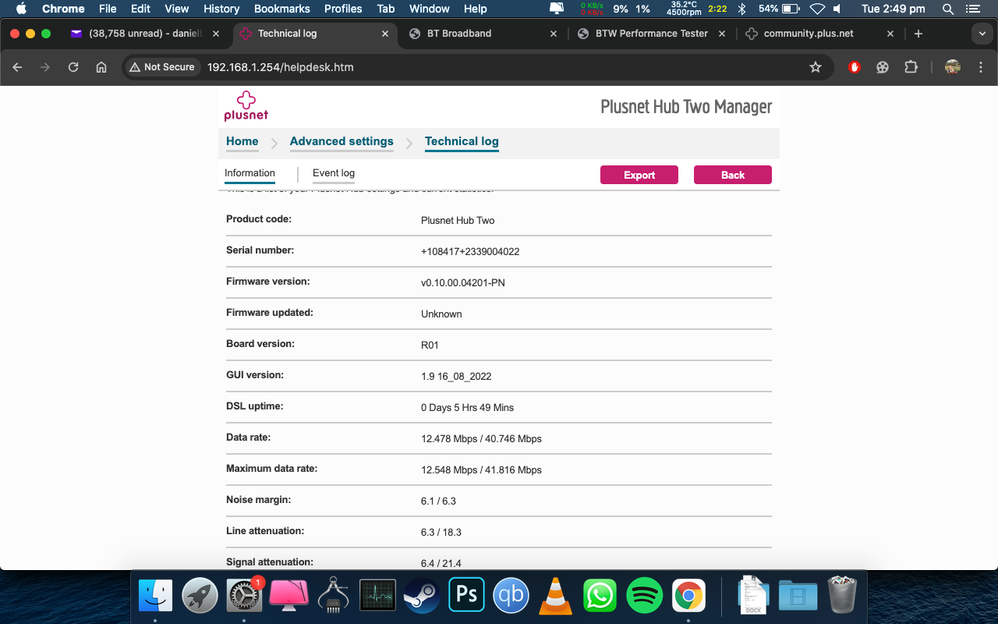Launch Steam from the dock
This screenshot has height=624, width=998.
[x=421, y=595]
